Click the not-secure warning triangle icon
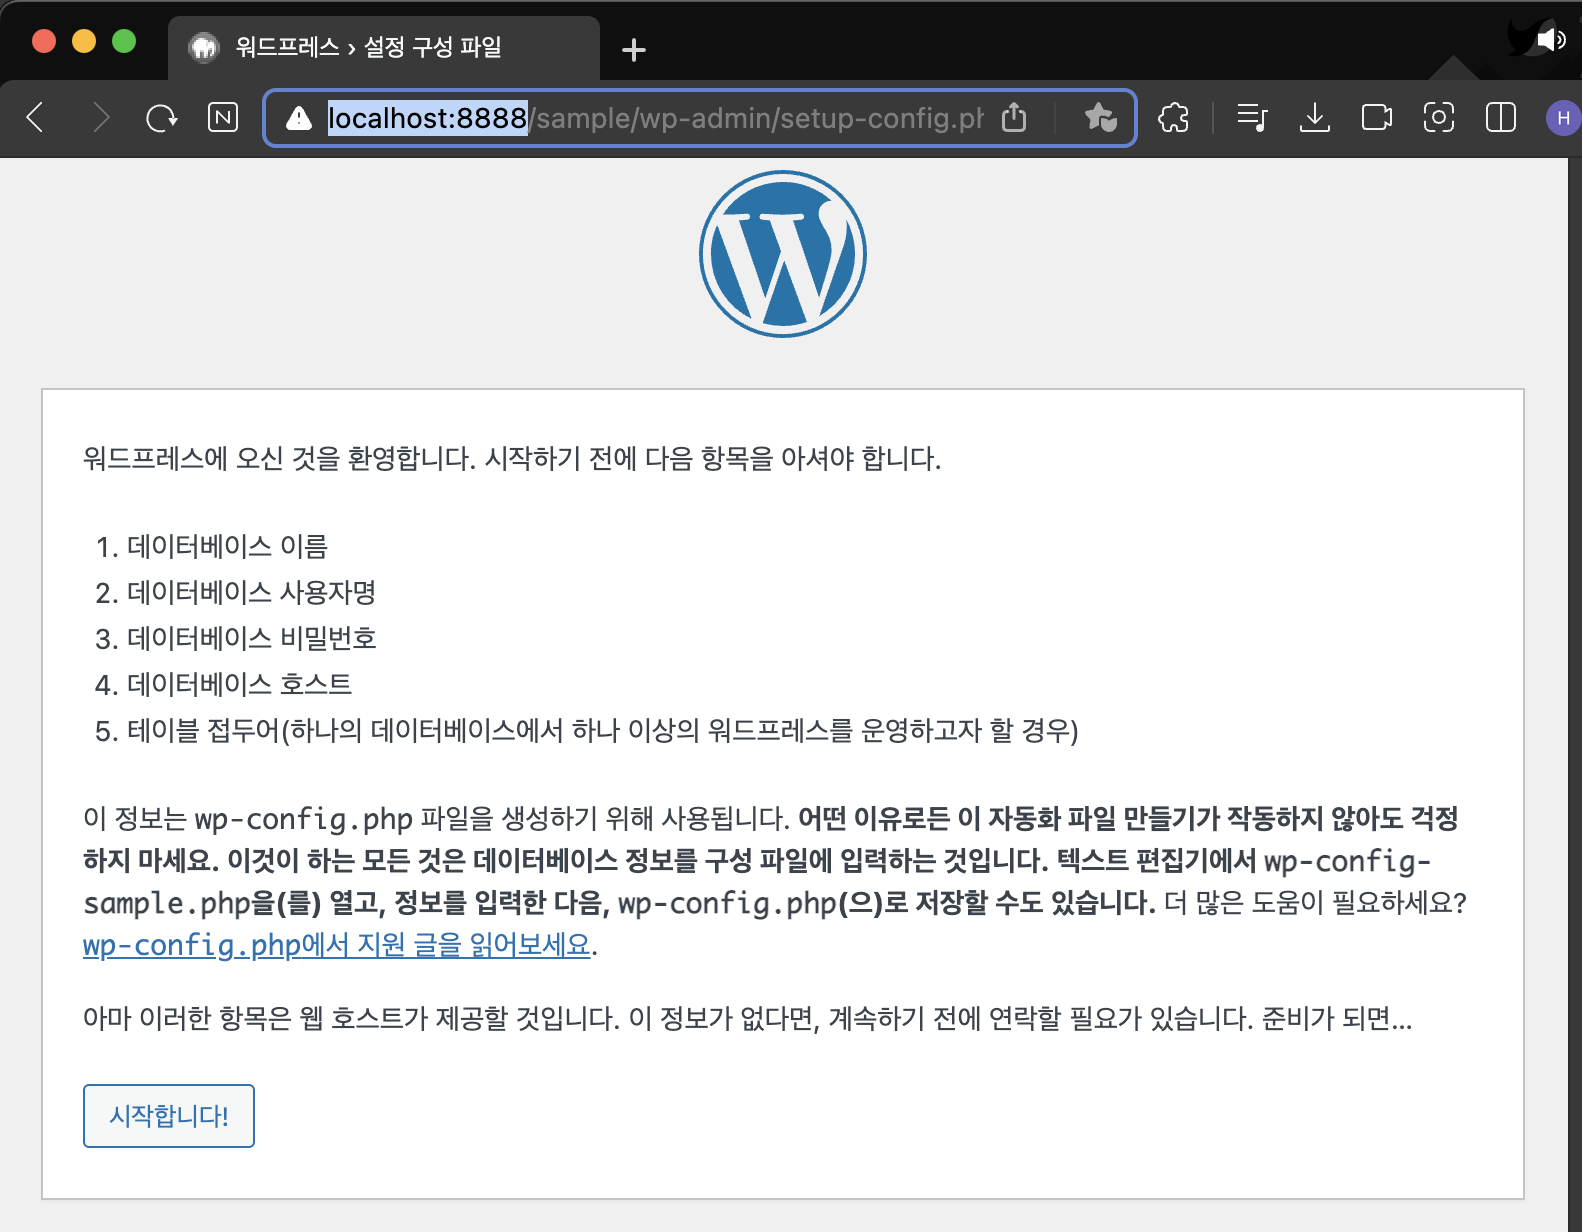Viewport: 1582px width, 1232px height. (x=298, y=118)
